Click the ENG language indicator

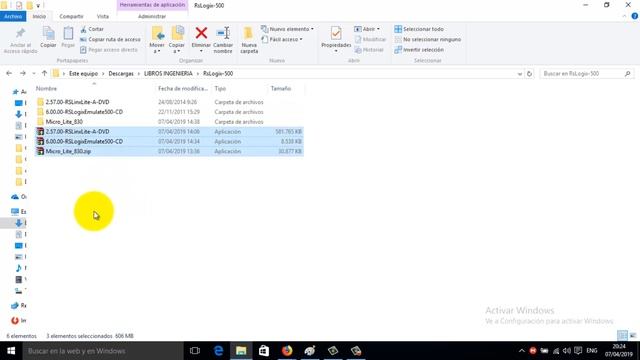pyautogui.click(x=592, y=351)
